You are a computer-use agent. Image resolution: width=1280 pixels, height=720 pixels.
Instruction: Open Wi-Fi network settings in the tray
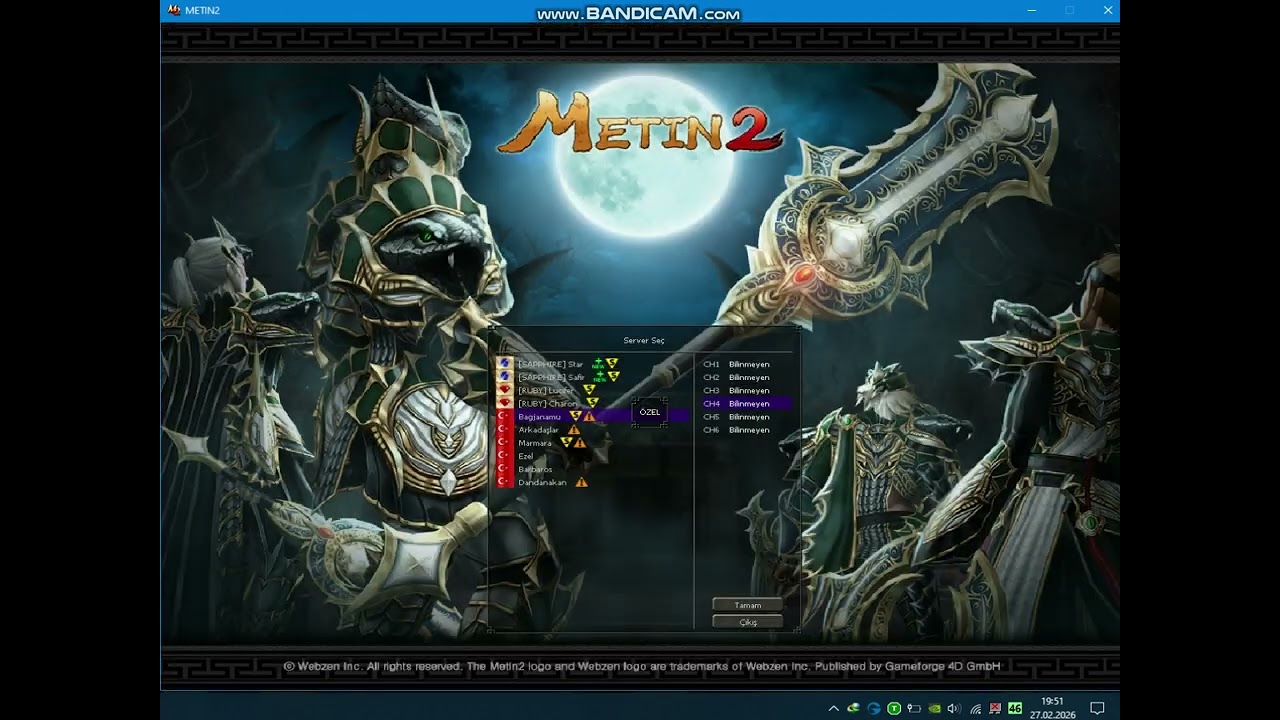pyautogui.click(x=975, y=708)
